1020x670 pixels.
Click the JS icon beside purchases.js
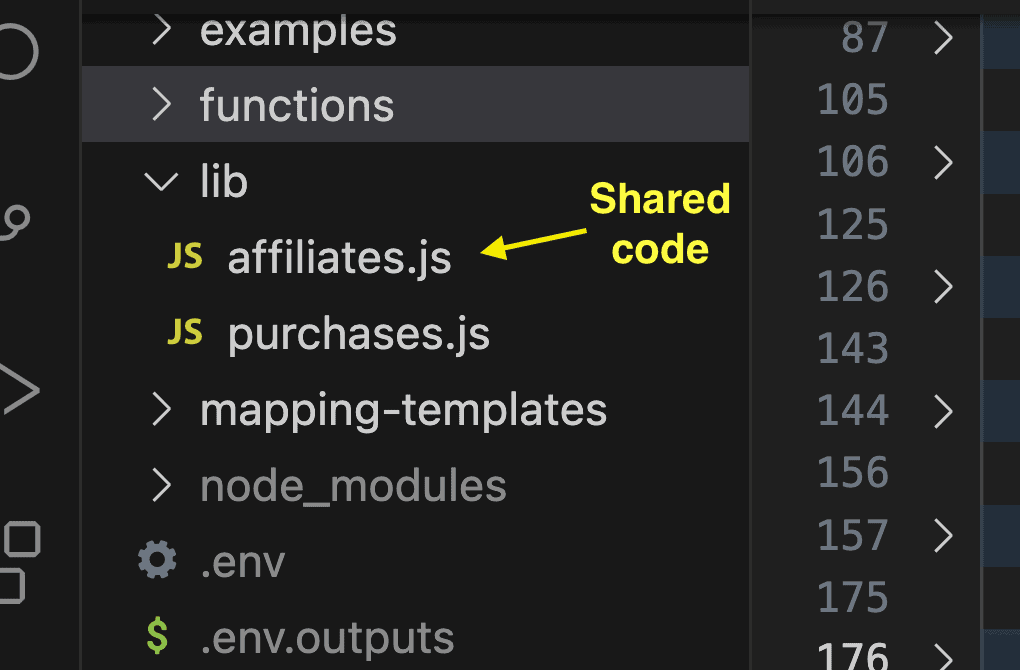tap(184, 333)
